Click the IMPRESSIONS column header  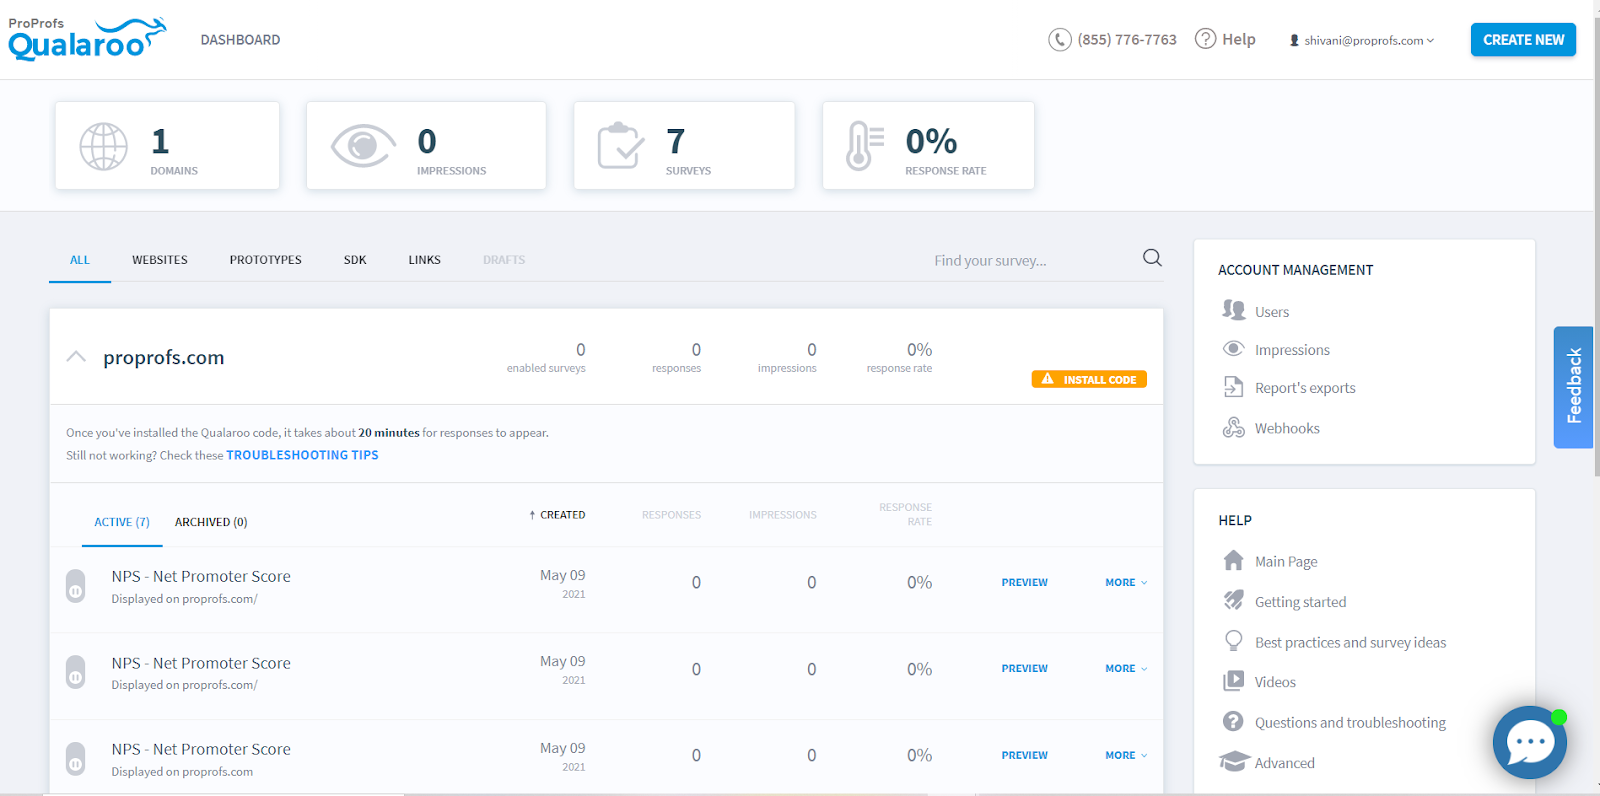pyautogui.click(x=783, y=515)
